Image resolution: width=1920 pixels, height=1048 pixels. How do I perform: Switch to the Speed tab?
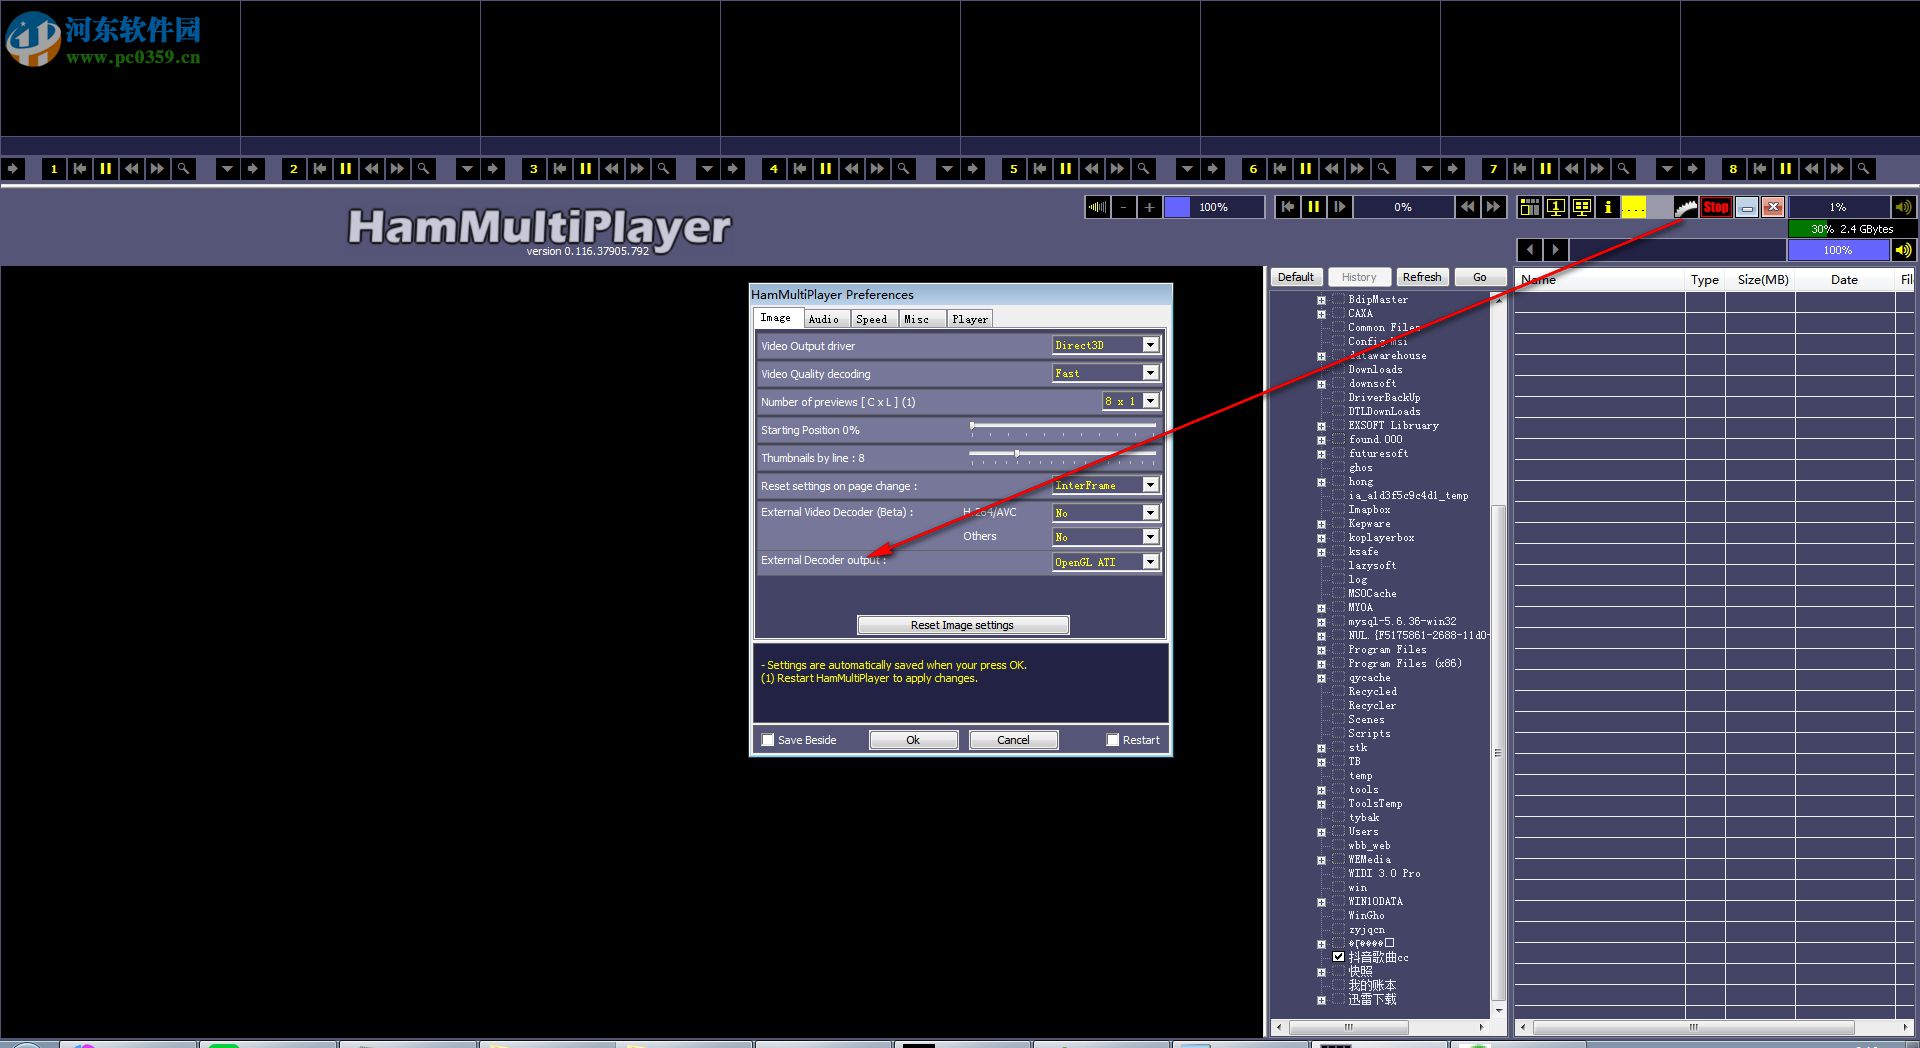tap(872, 319)
